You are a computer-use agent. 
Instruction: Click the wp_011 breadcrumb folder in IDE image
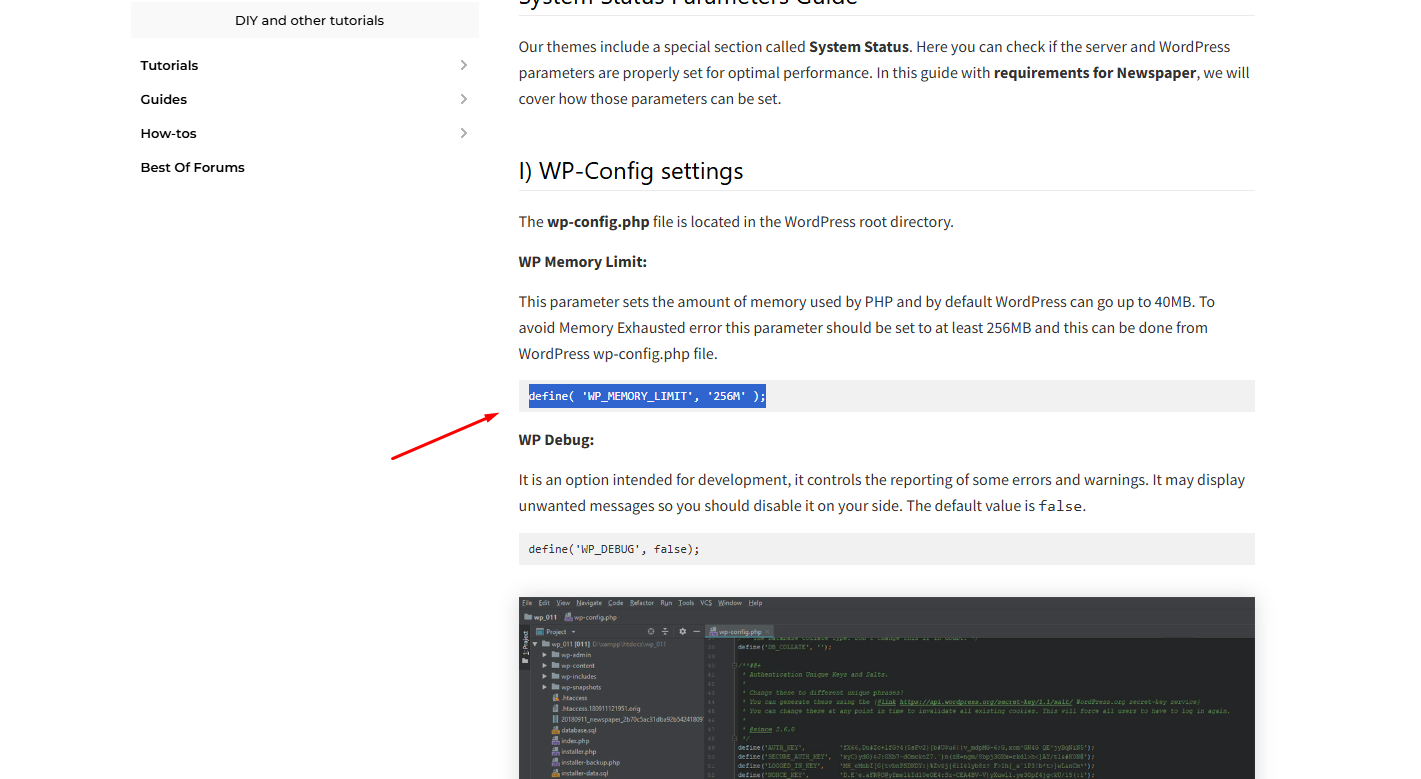click(540, 617)
